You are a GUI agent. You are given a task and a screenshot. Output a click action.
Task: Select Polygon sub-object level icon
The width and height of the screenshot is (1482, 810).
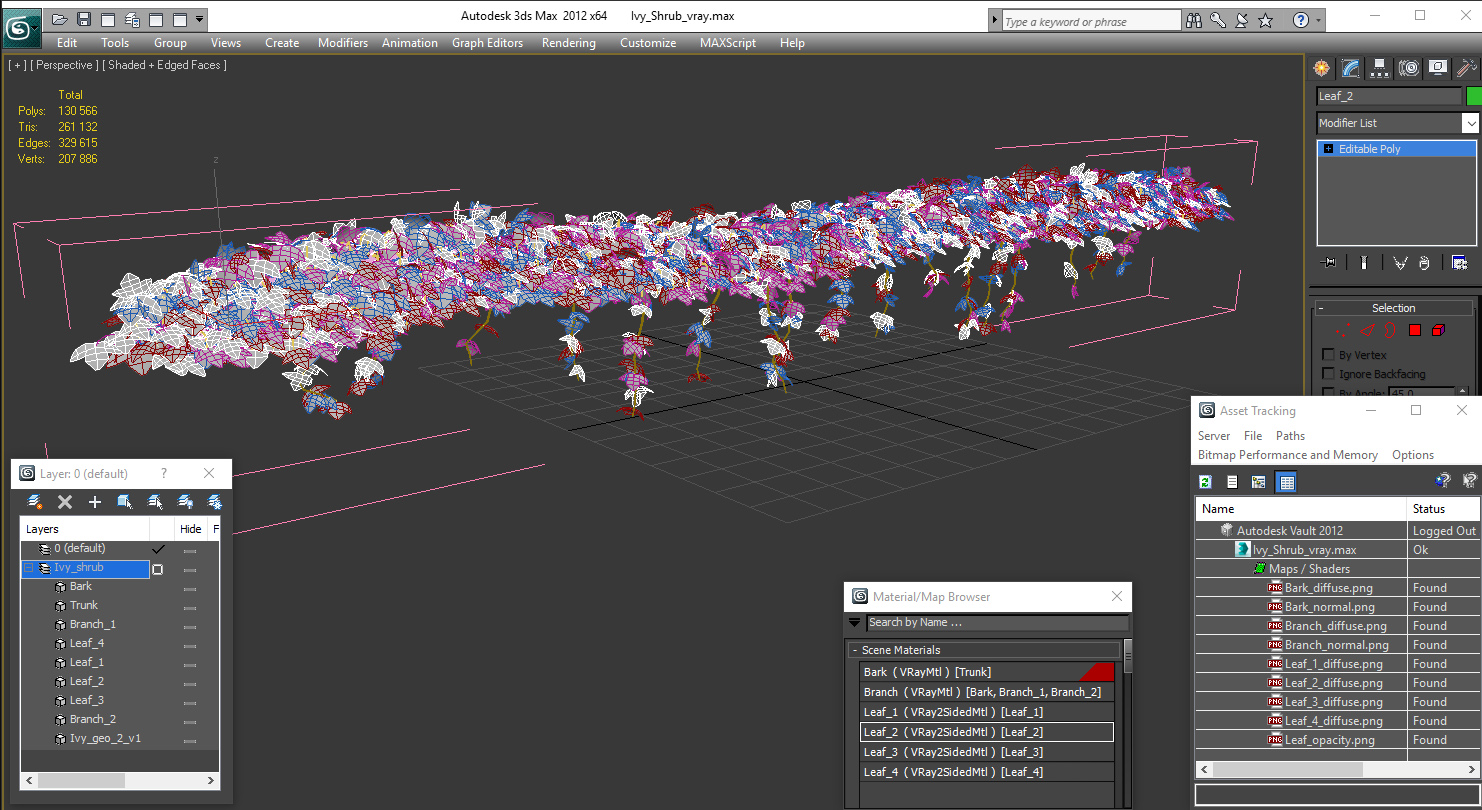(1415, 330)
